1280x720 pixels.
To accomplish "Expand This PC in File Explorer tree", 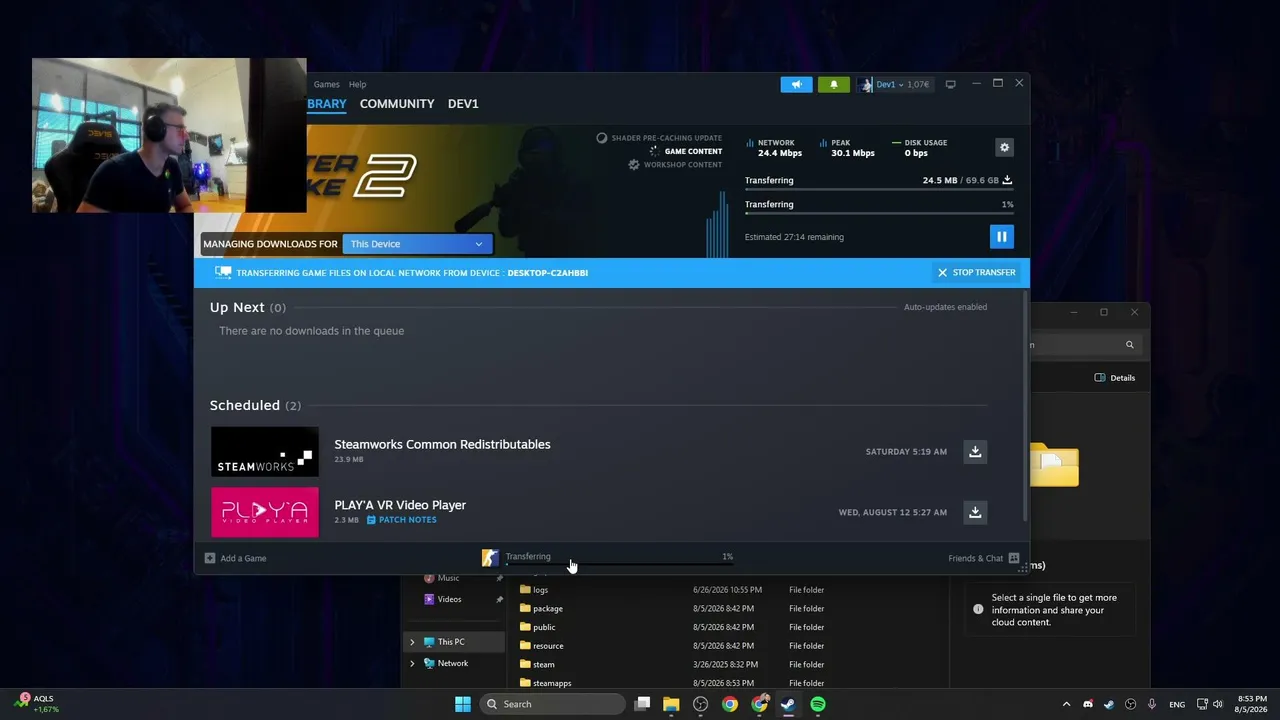I will click(412, 642).
